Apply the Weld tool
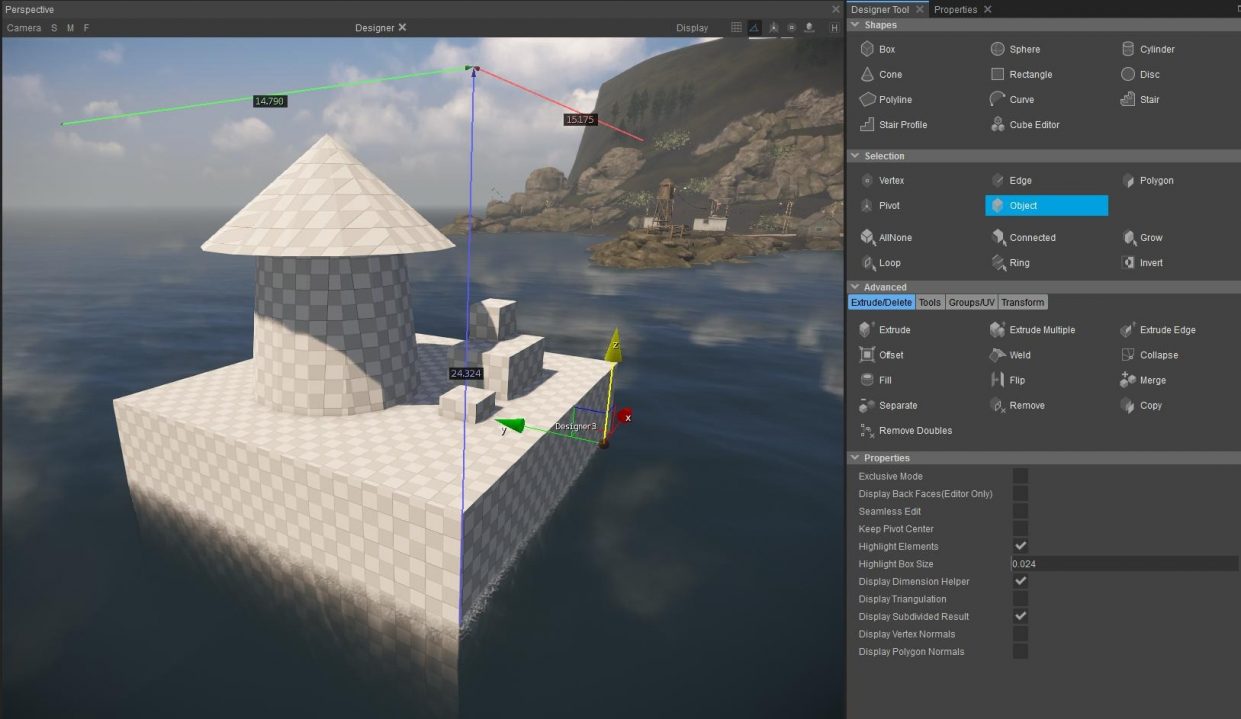The width and height of the screenshot is (1241, 719). click(1011, 354)
